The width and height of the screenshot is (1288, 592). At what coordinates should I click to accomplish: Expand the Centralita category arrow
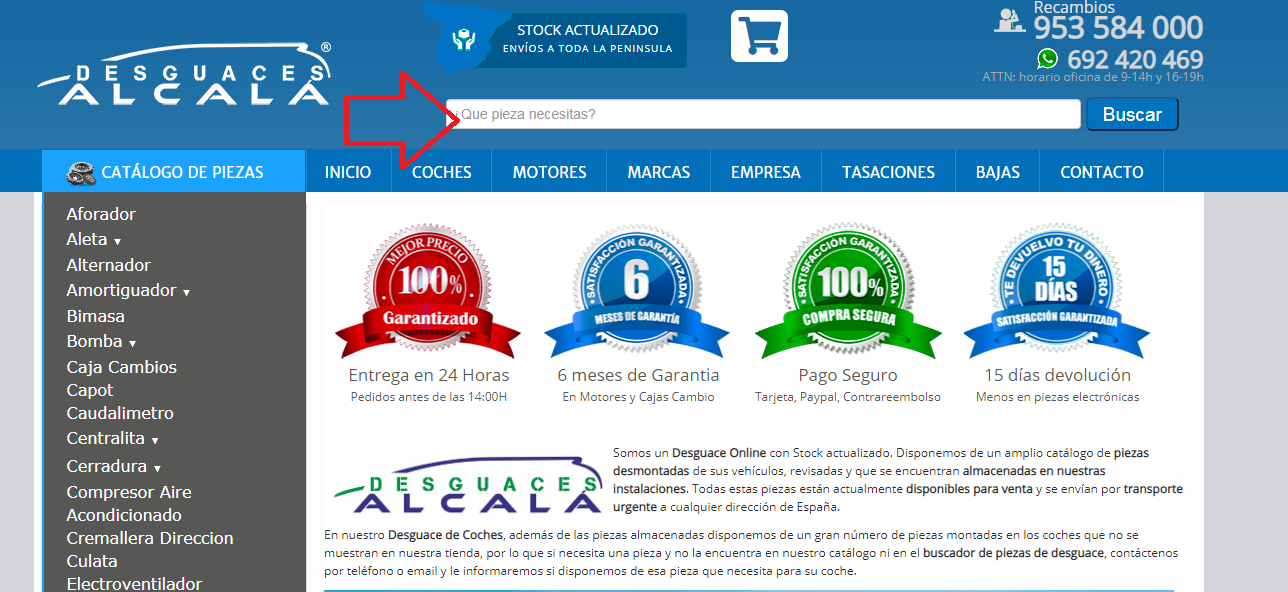pos(155,441)
